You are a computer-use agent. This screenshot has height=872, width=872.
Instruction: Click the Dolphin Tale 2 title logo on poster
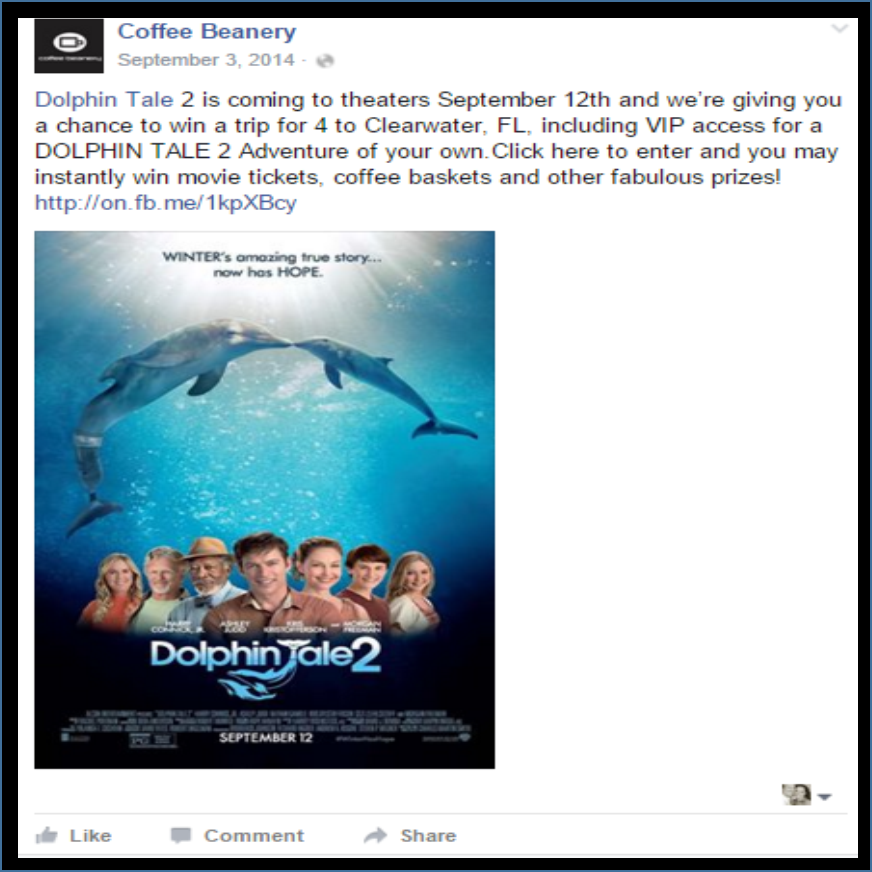(265, 667)
